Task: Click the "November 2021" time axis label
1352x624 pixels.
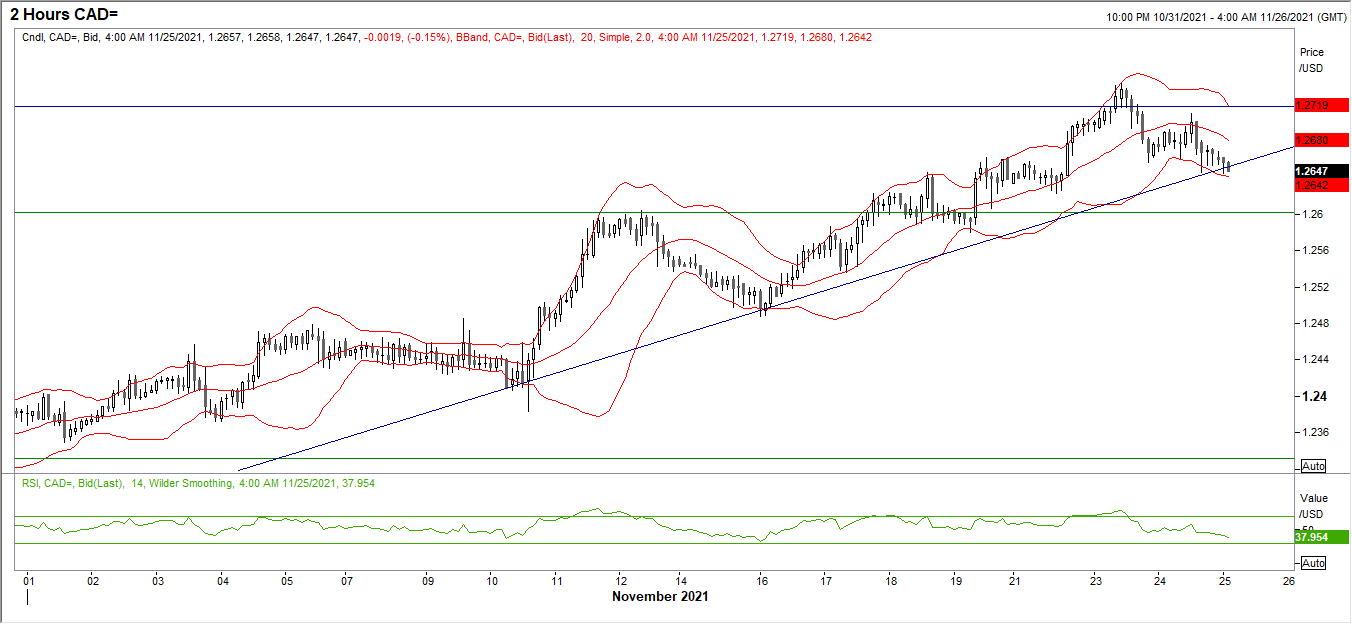Action: pos(659,596)
